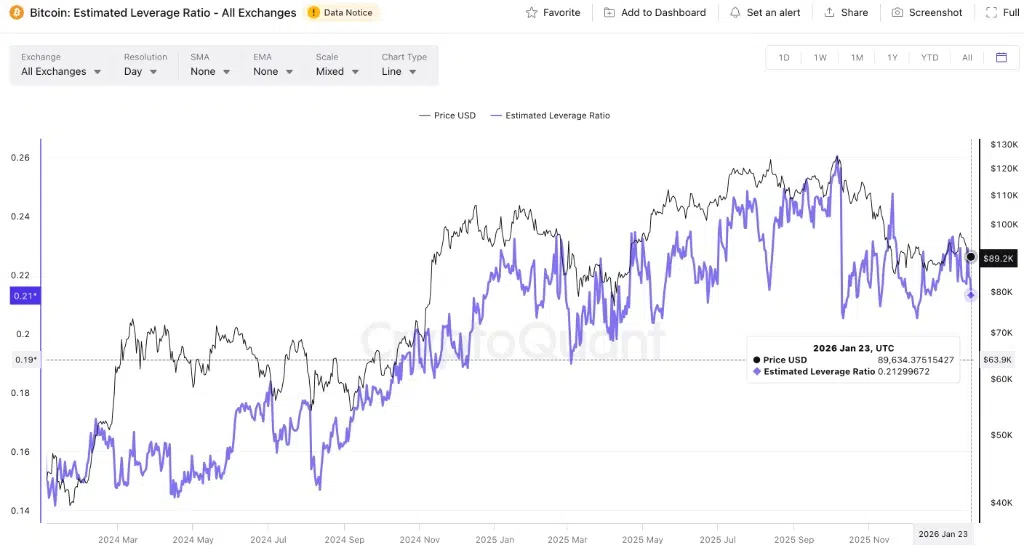Open the Exchange dropdown
Viewport: 1024px width, 550px height.
[x=61, y=72]
